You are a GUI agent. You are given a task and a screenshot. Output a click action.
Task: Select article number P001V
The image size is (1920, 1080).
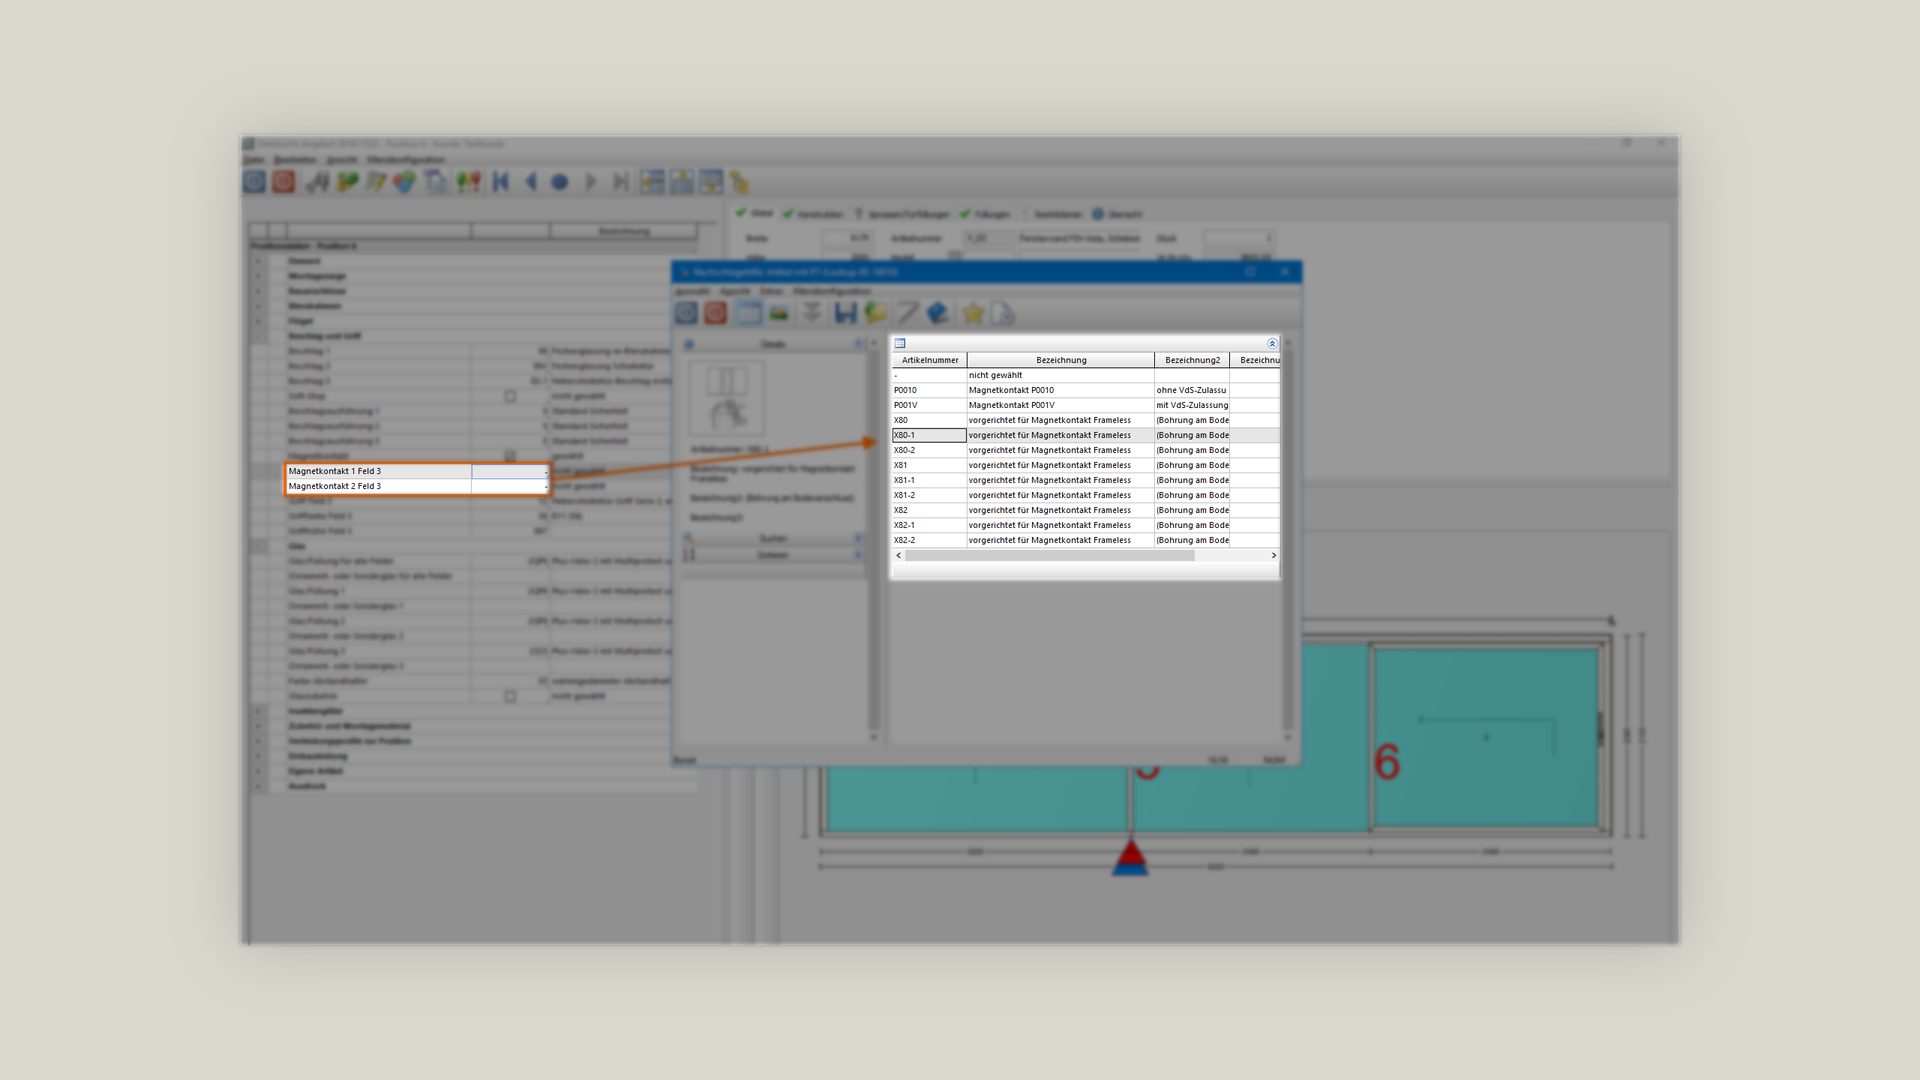click(929, 405)
